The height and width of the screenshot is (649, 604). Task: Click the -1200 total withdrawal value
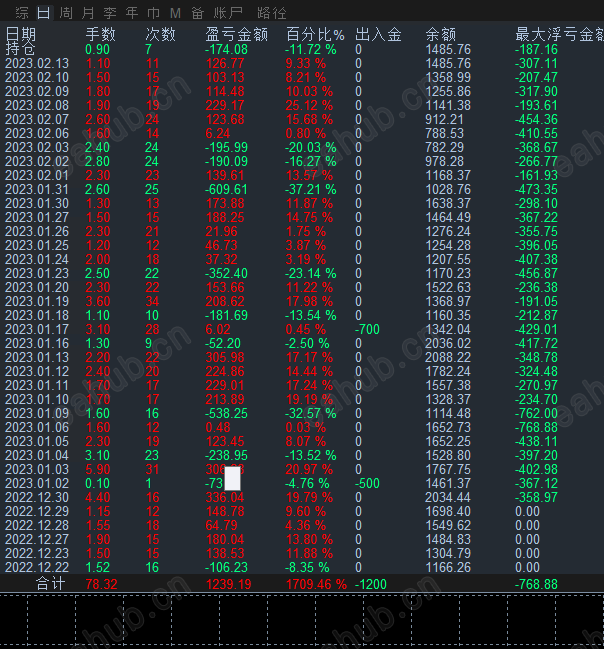371,584
